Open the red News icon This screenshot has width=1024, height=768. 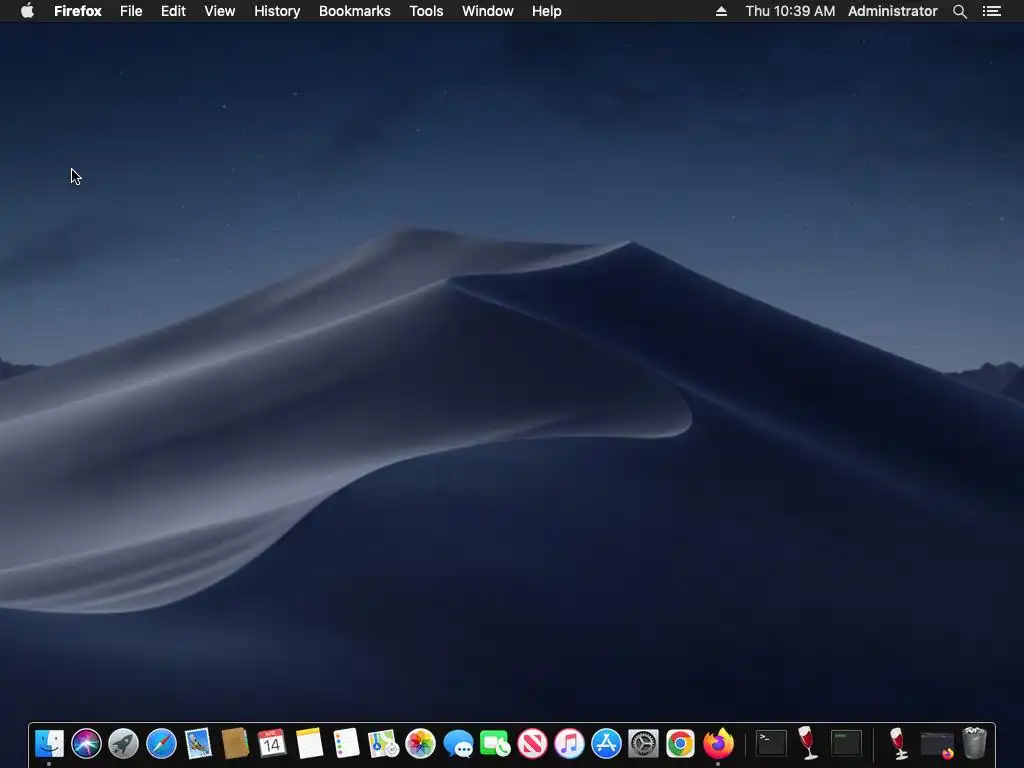click(x=532, y=743)
